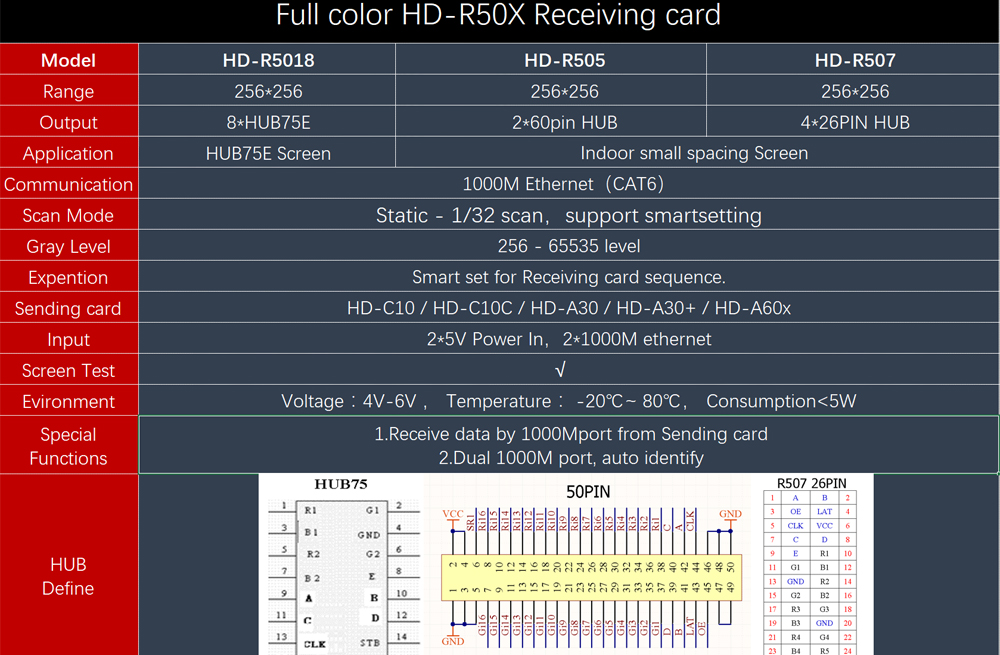Click the 'HUB75' diagram heading
This screenshot has height=655, width=1000.
(x=341, y=484)
